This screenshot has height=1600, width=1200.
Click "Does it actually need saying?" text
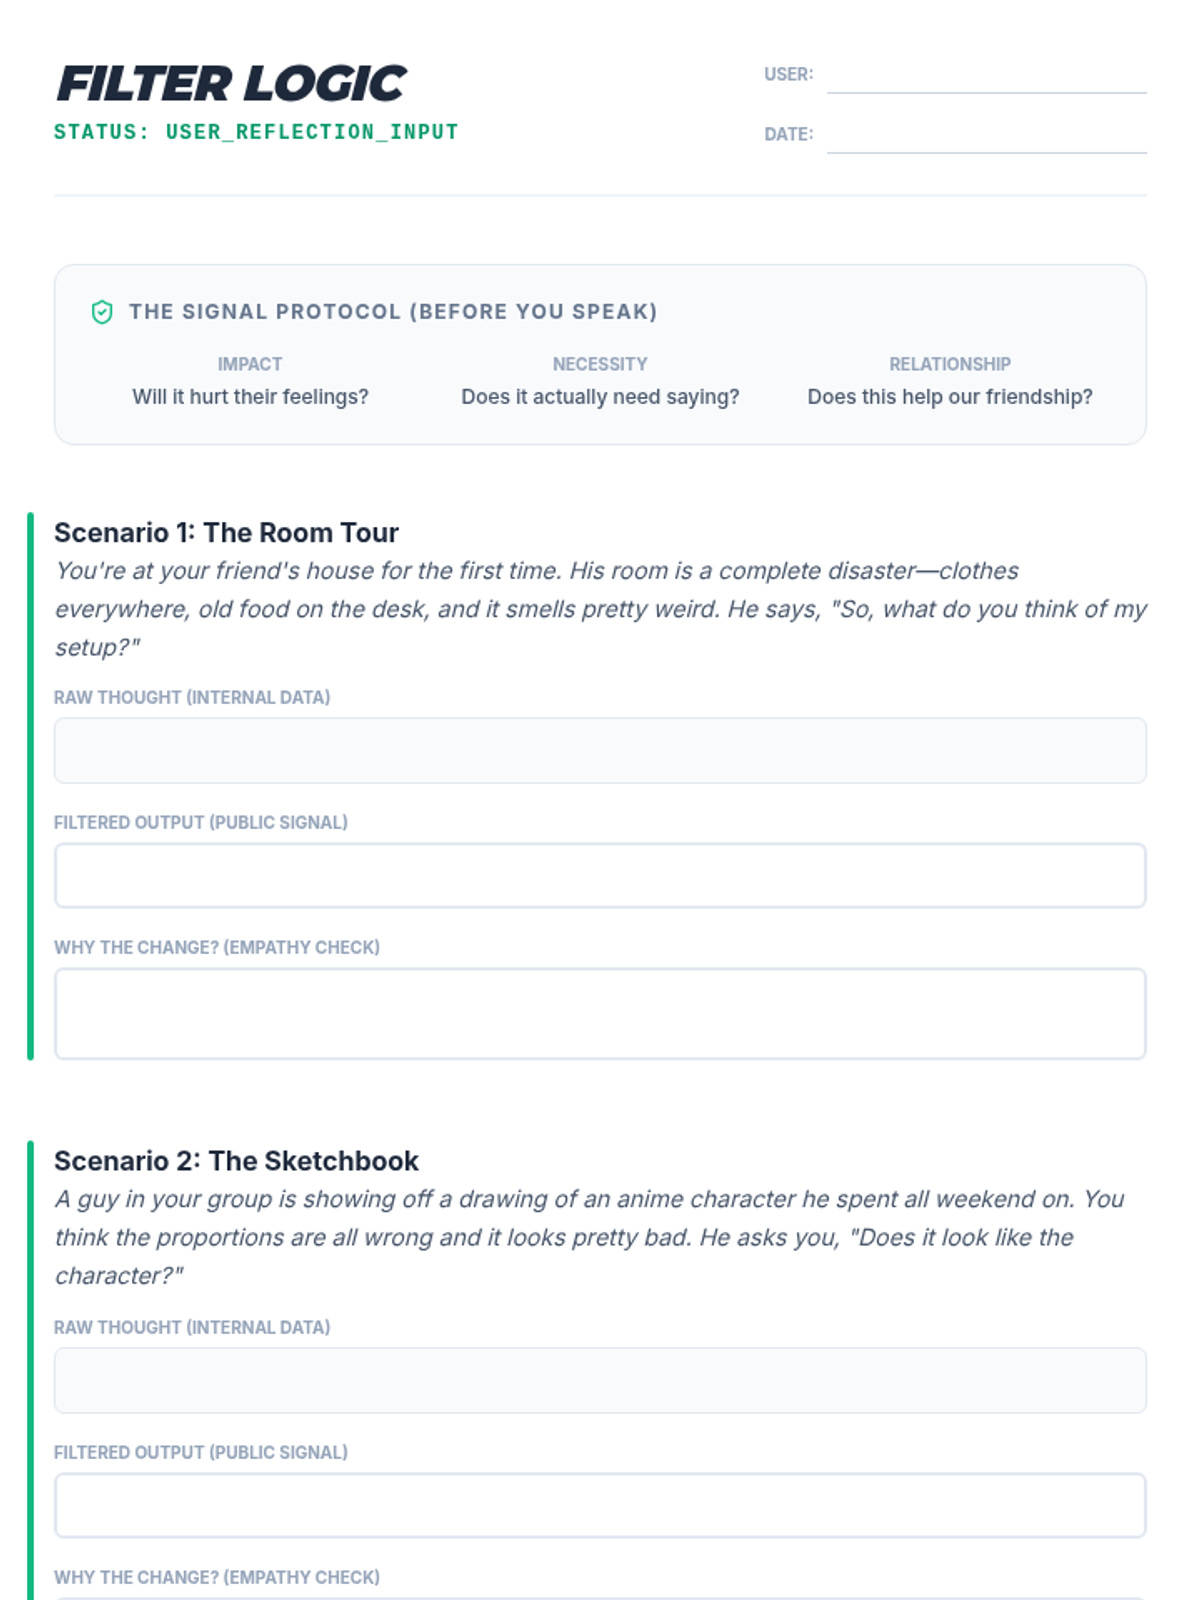(x=600, y=397)
